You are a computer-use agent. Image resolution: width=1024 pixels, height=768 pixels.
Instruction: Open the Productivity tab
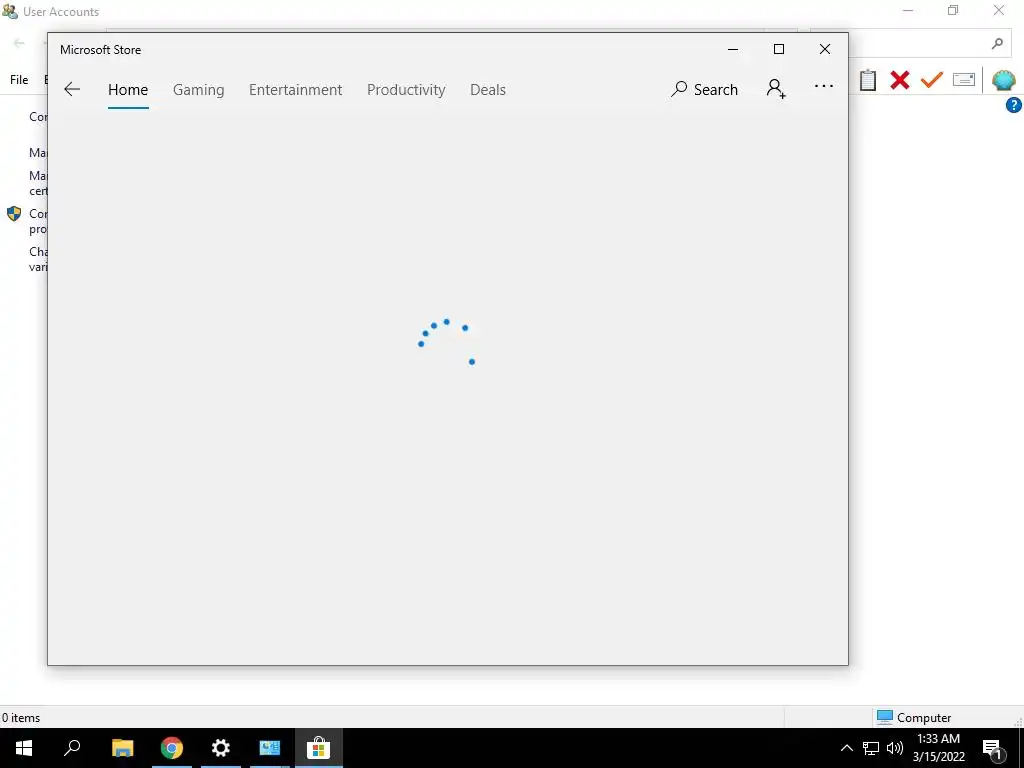[406, 89]
